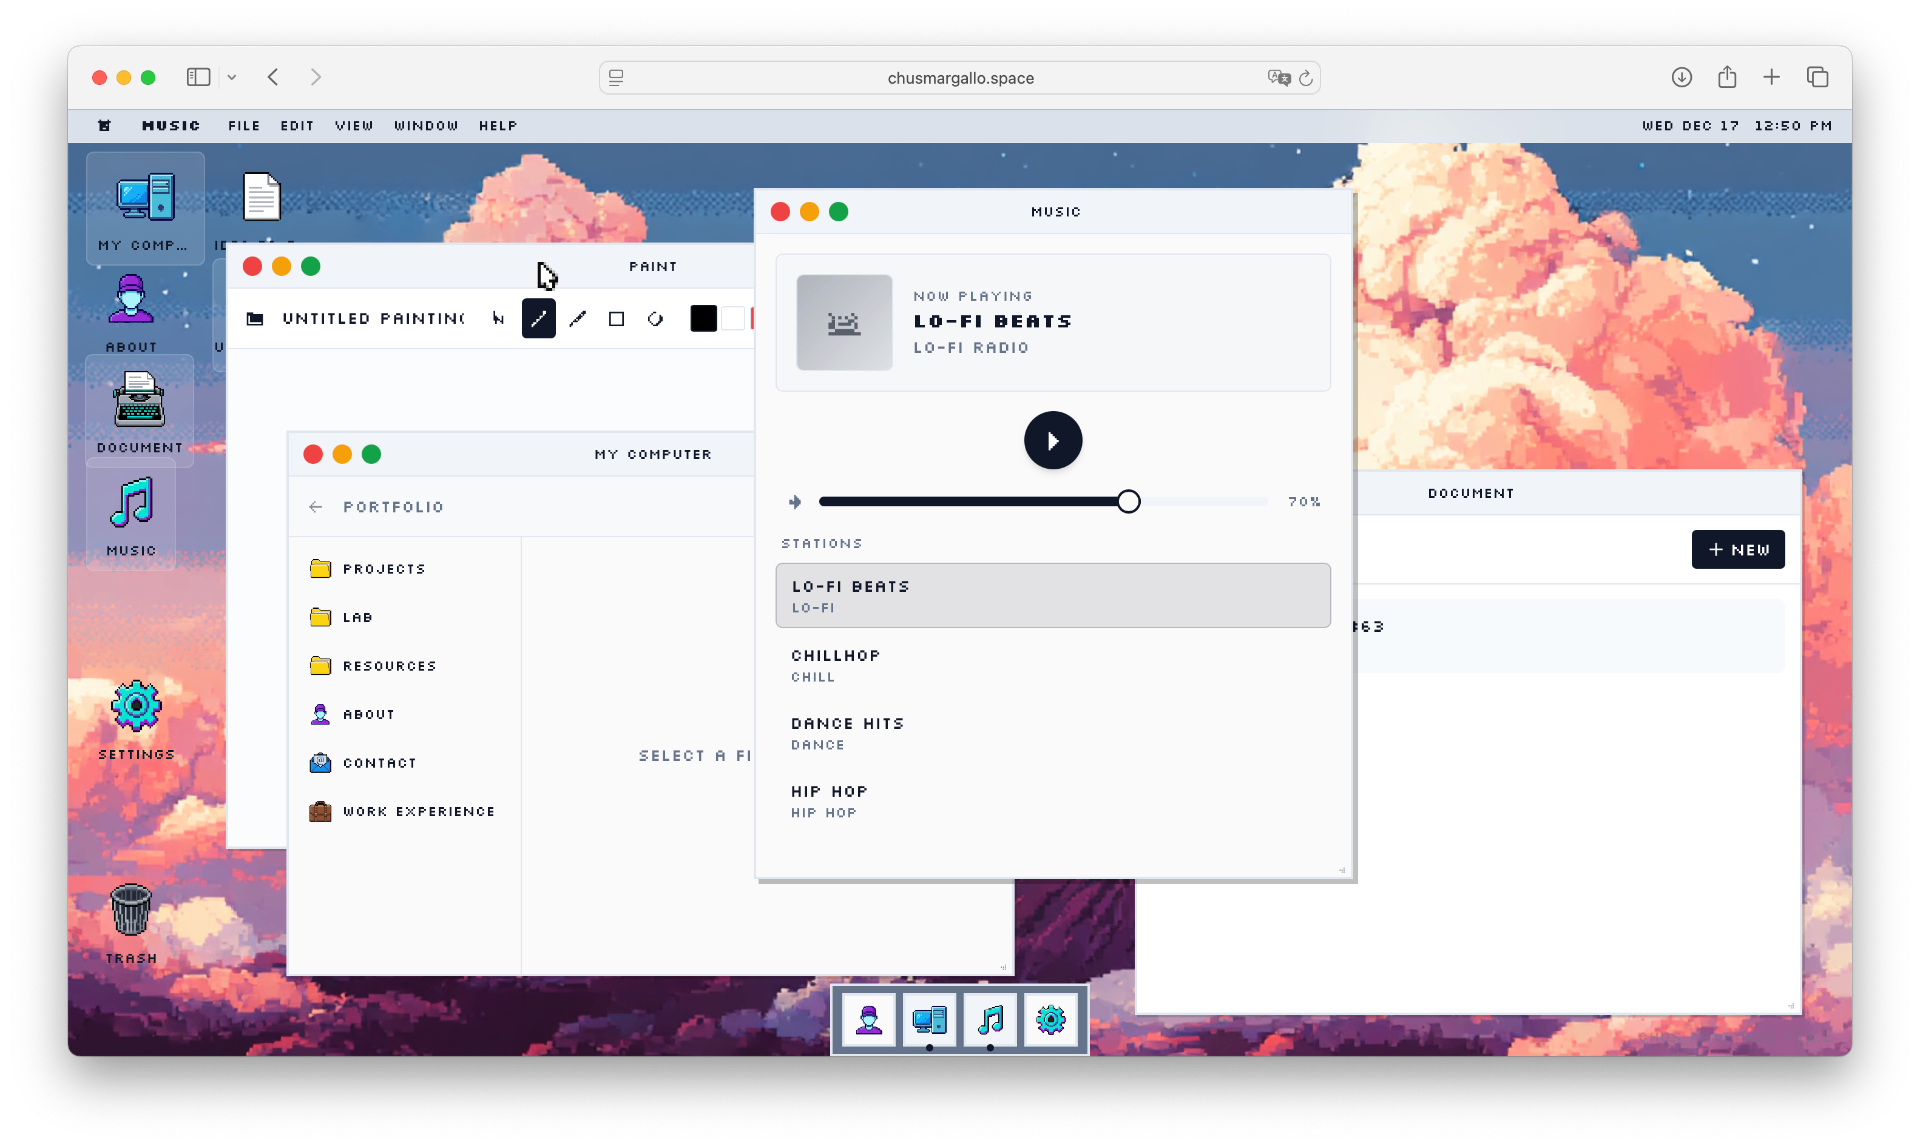Create a new document with the New button
1920x1146 pixels.
point(1737,549)
